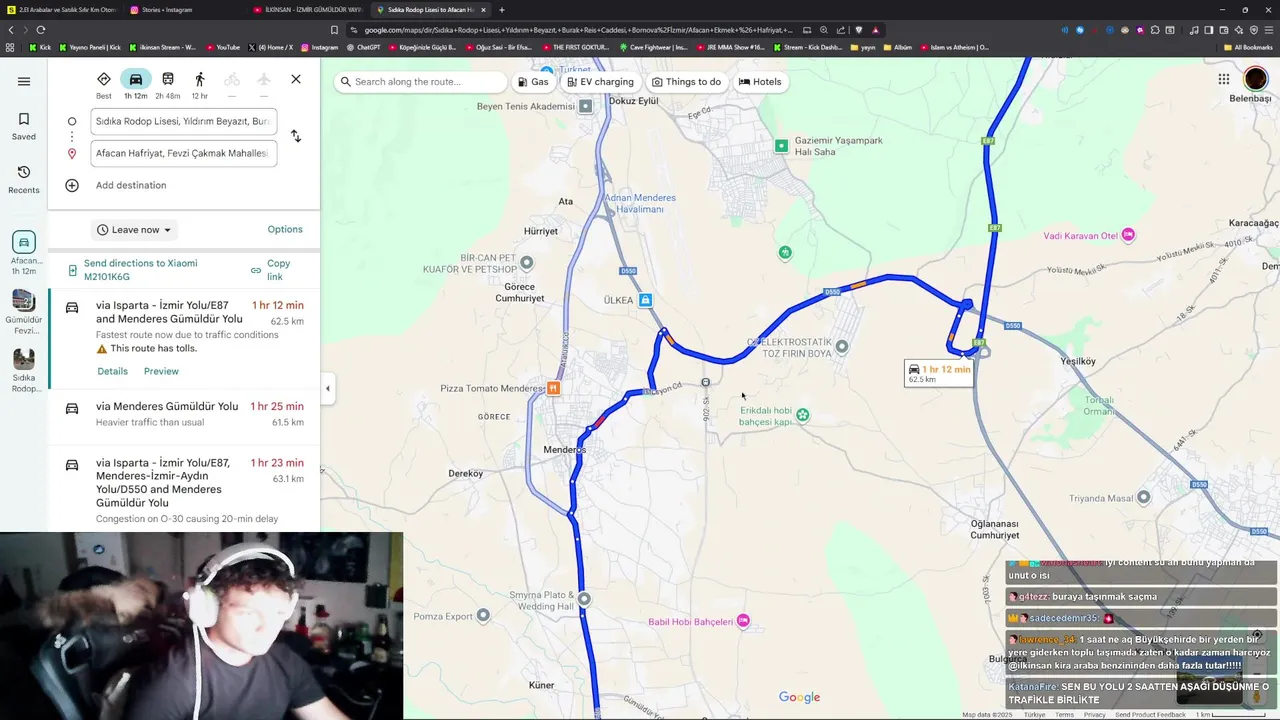Click Triyanda Masal map pin
This screenshot has height=720, width=1280.
pyautogui.click(x=1143, y=497)
